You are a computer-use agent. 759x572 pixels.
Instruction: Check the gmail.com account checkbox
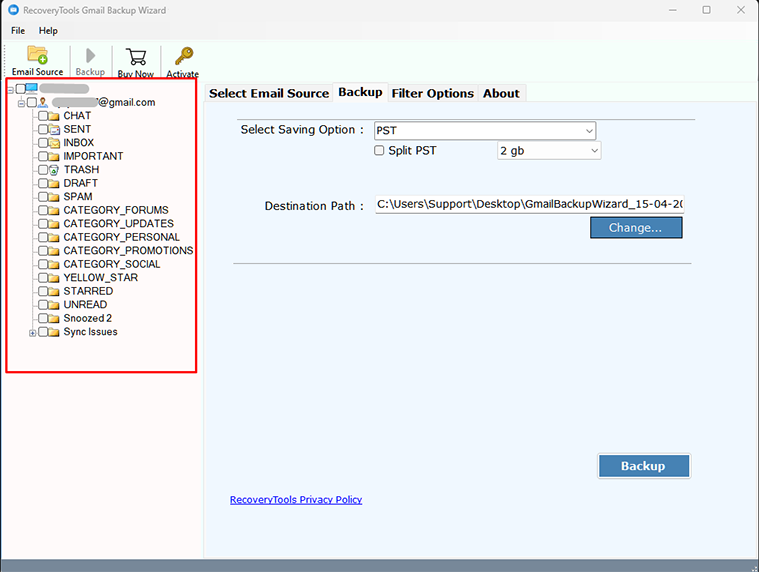pyautogui.click(x=32, y=102)
